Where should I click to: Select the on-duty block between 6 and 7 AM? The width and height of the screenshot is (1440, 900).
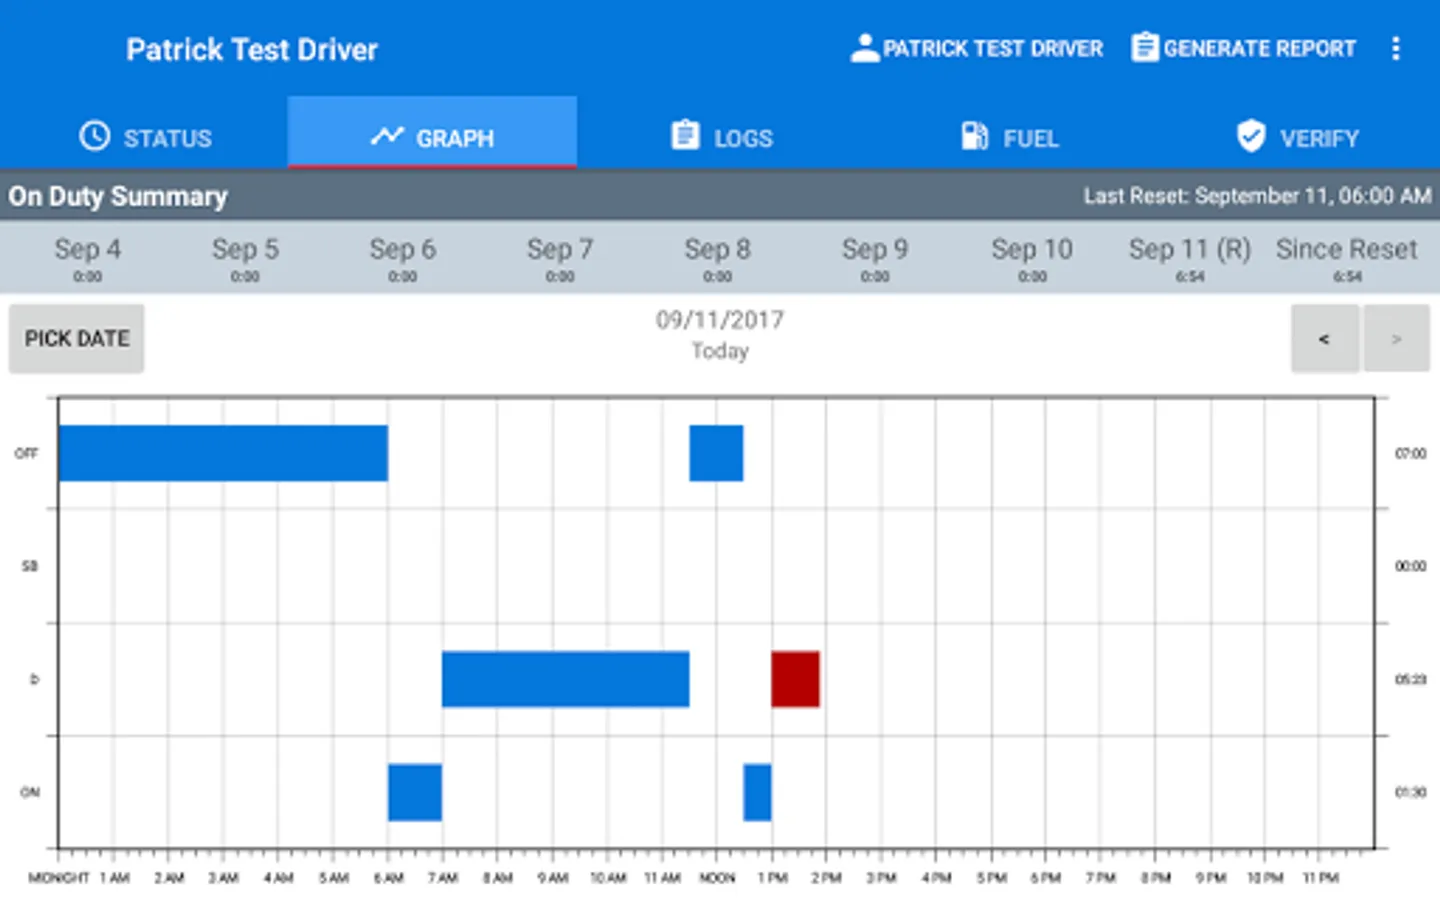pyautogui.click(x=415, y=792)
